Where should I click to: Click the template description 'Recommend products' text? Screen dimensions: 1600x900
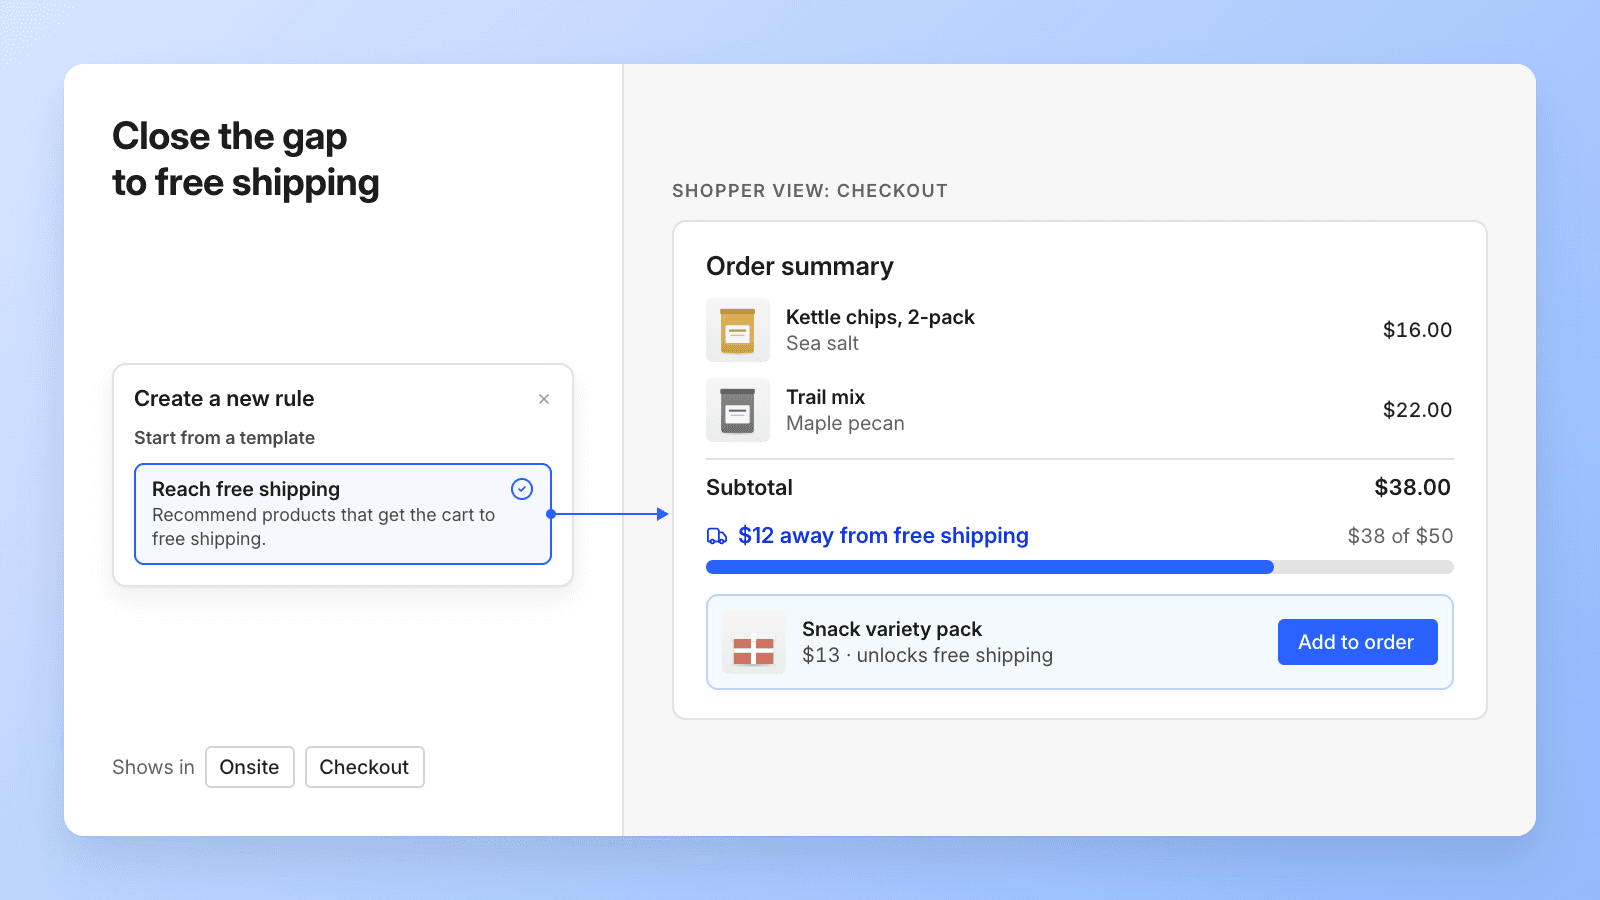(x=323, y=527)
